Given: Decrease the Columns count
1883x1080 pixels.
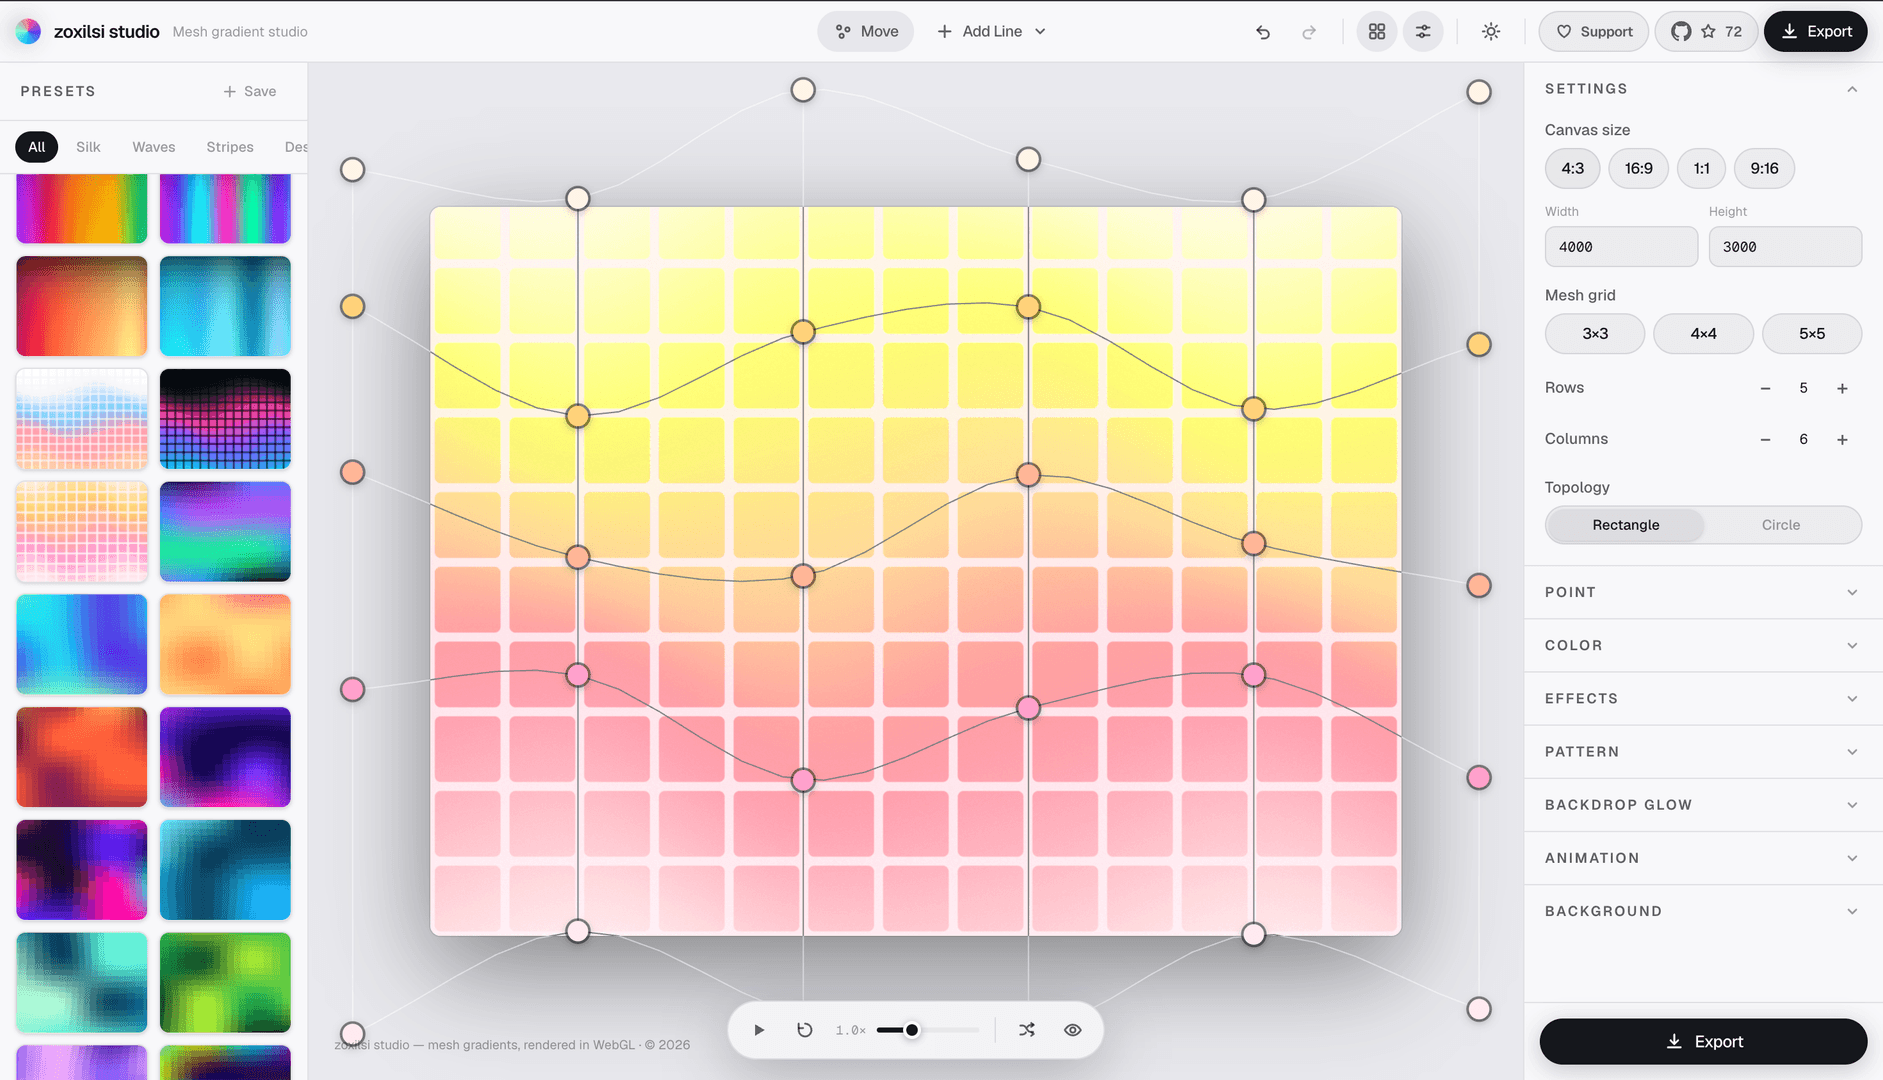Looking at the screenshot, I should (x=1765, y=439).
